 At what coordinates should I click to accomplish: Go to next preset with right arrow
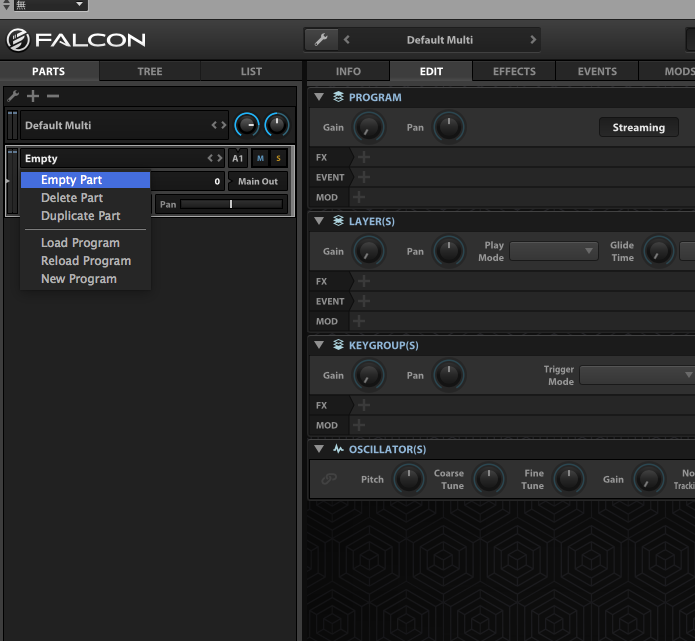(x=533, y=40)
